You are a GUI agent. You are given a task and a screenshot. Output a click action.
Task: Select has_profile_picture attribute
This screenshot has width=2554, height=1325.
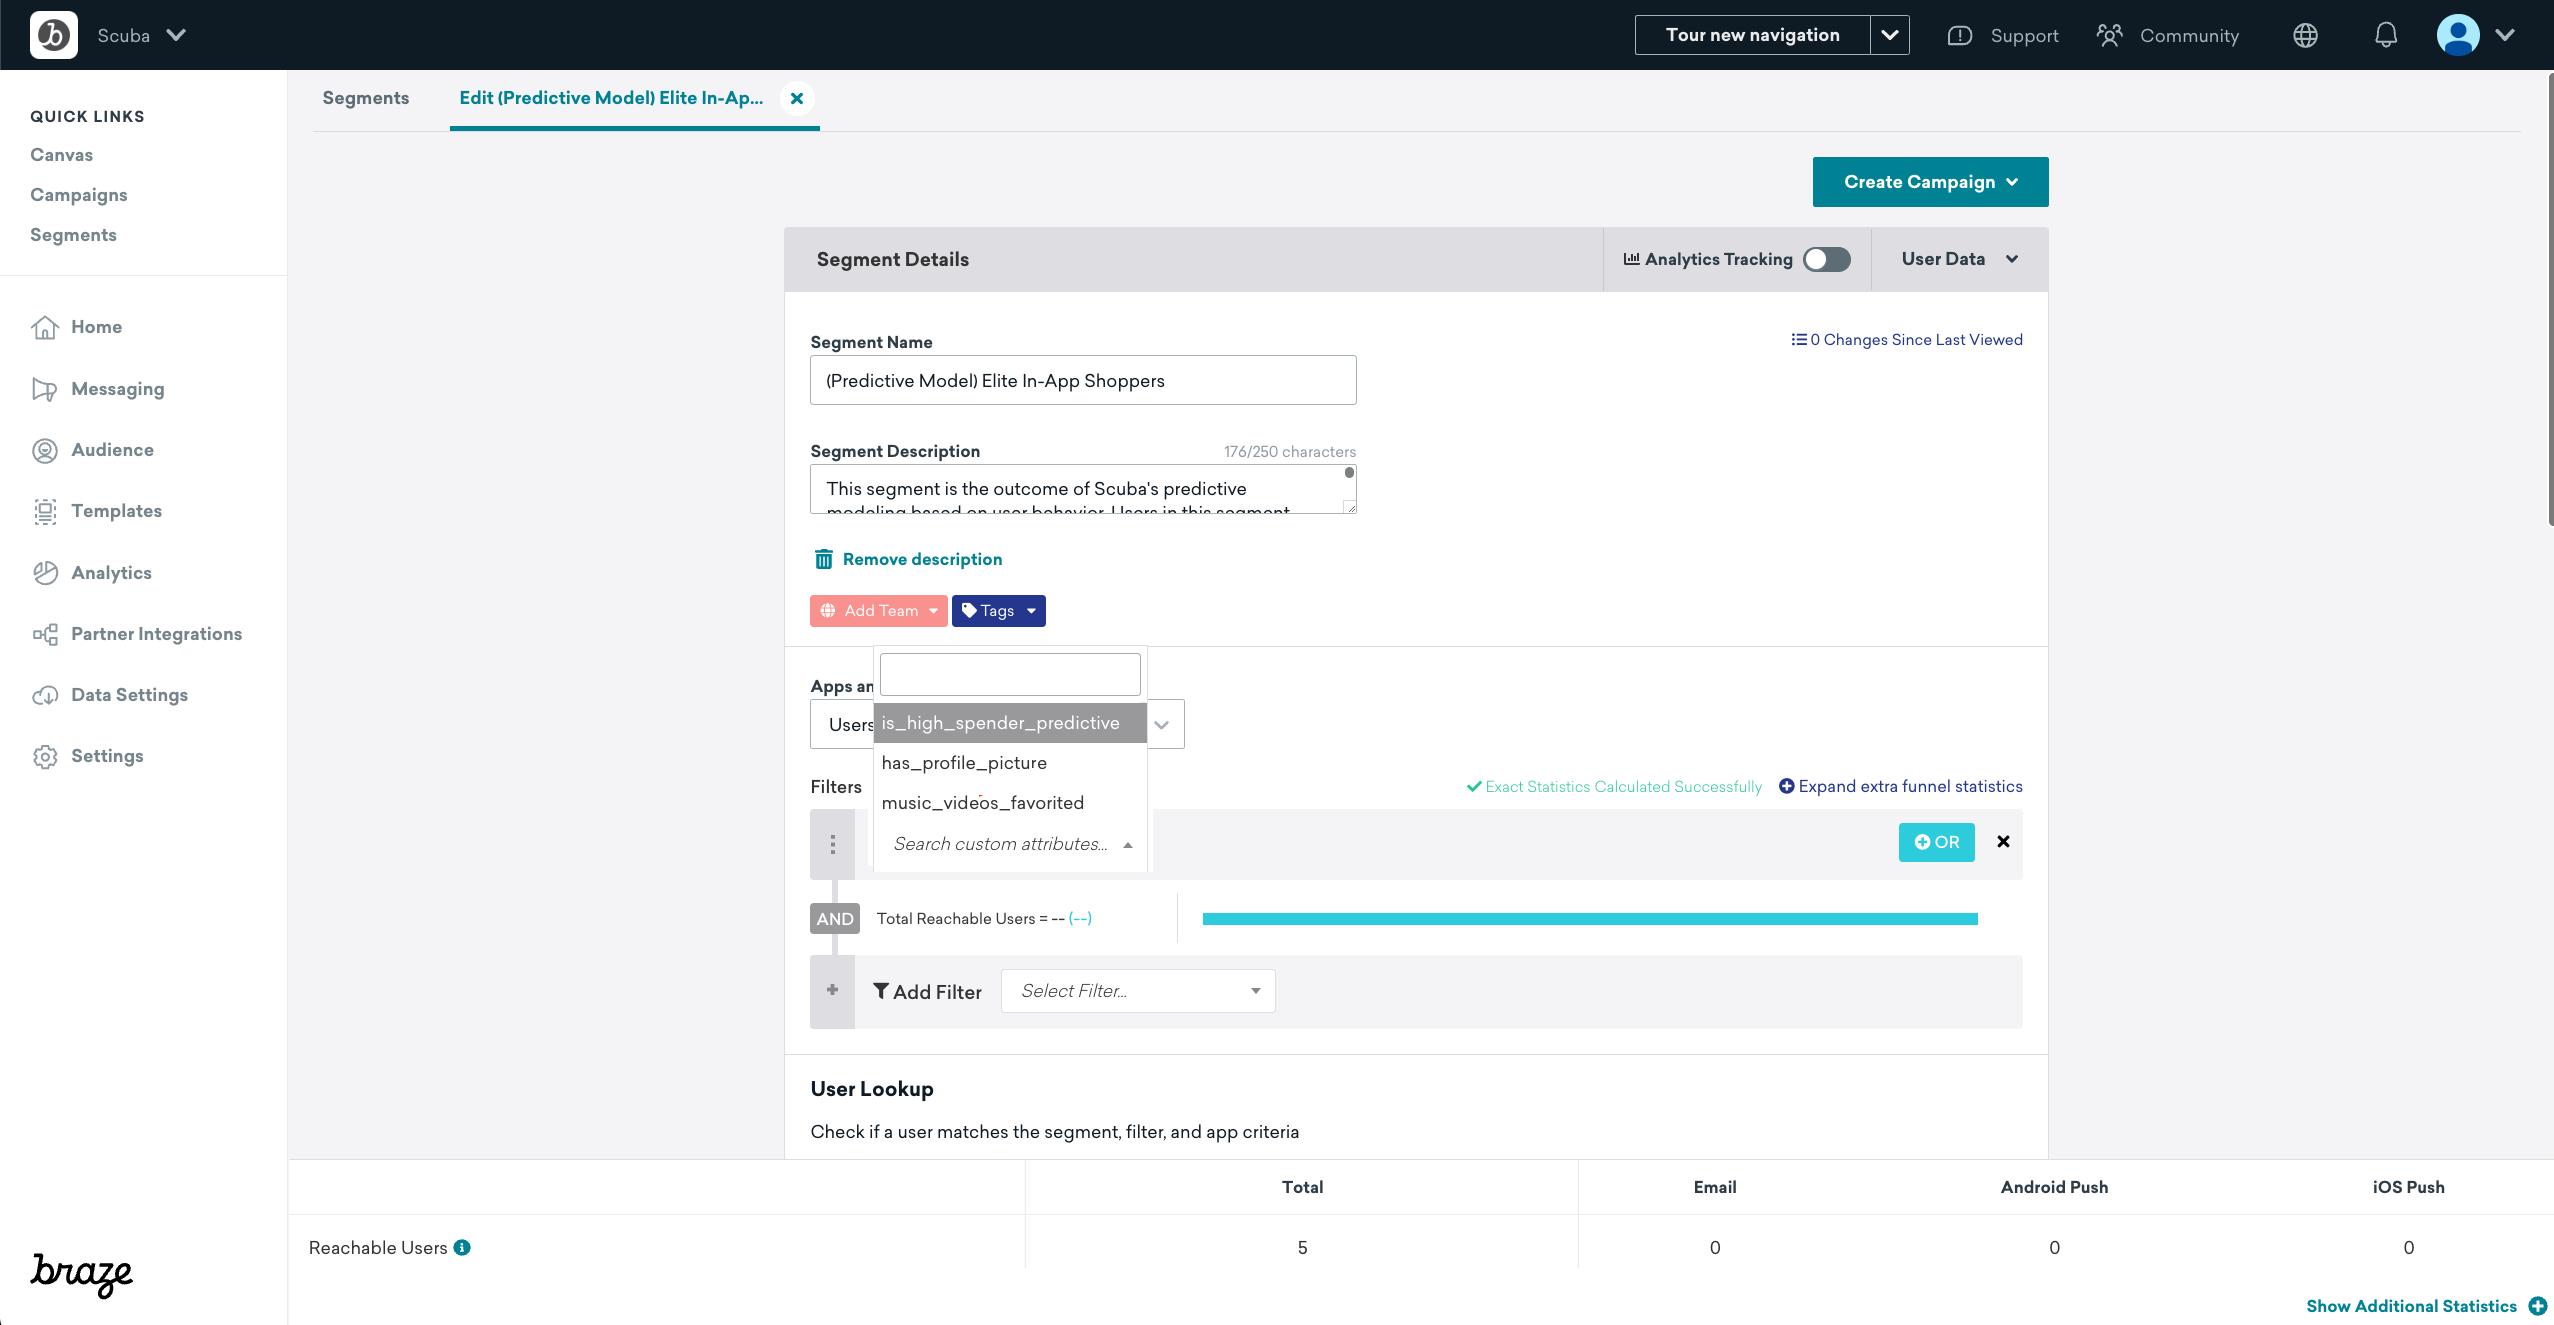point(1010,763)
